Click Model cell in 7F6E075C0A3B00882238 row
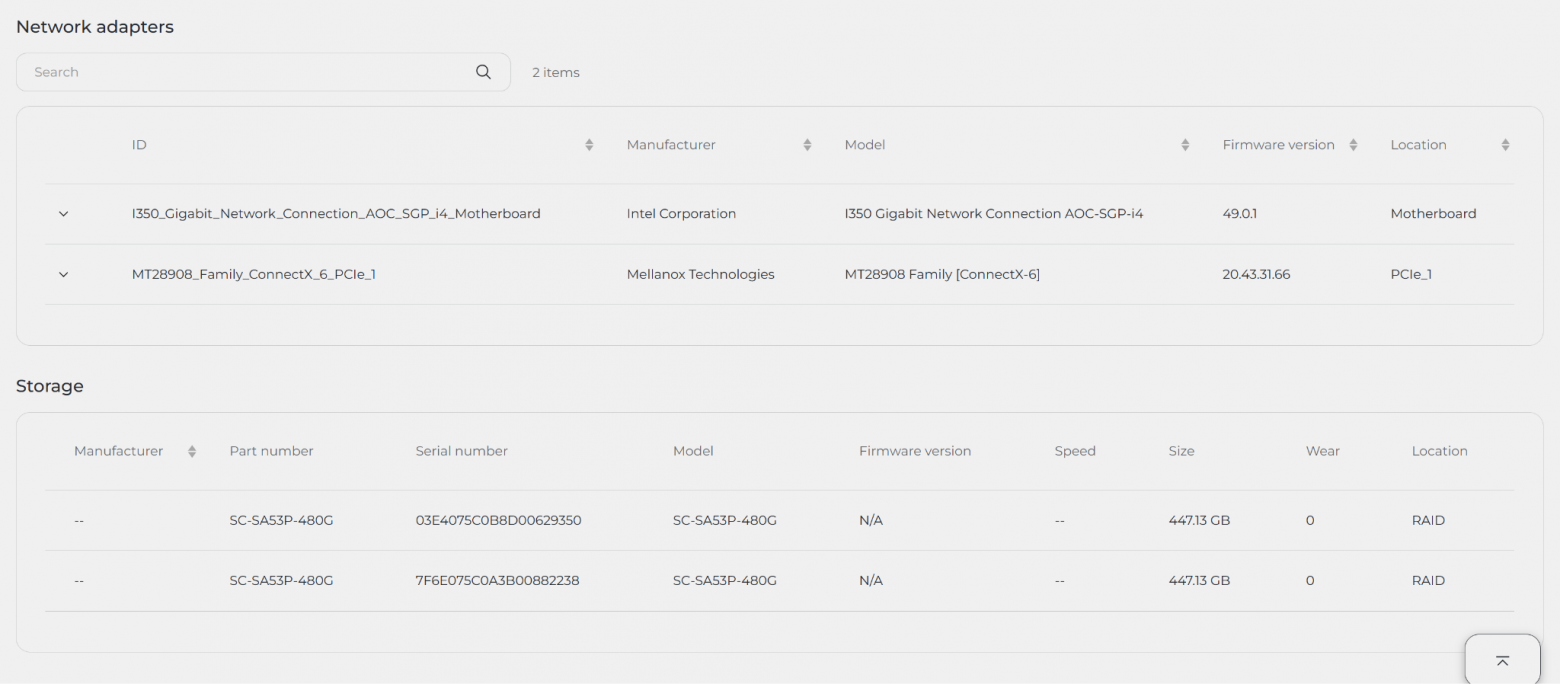The width and height of the screenshot is (1560, 684). [x=725, y=581]
